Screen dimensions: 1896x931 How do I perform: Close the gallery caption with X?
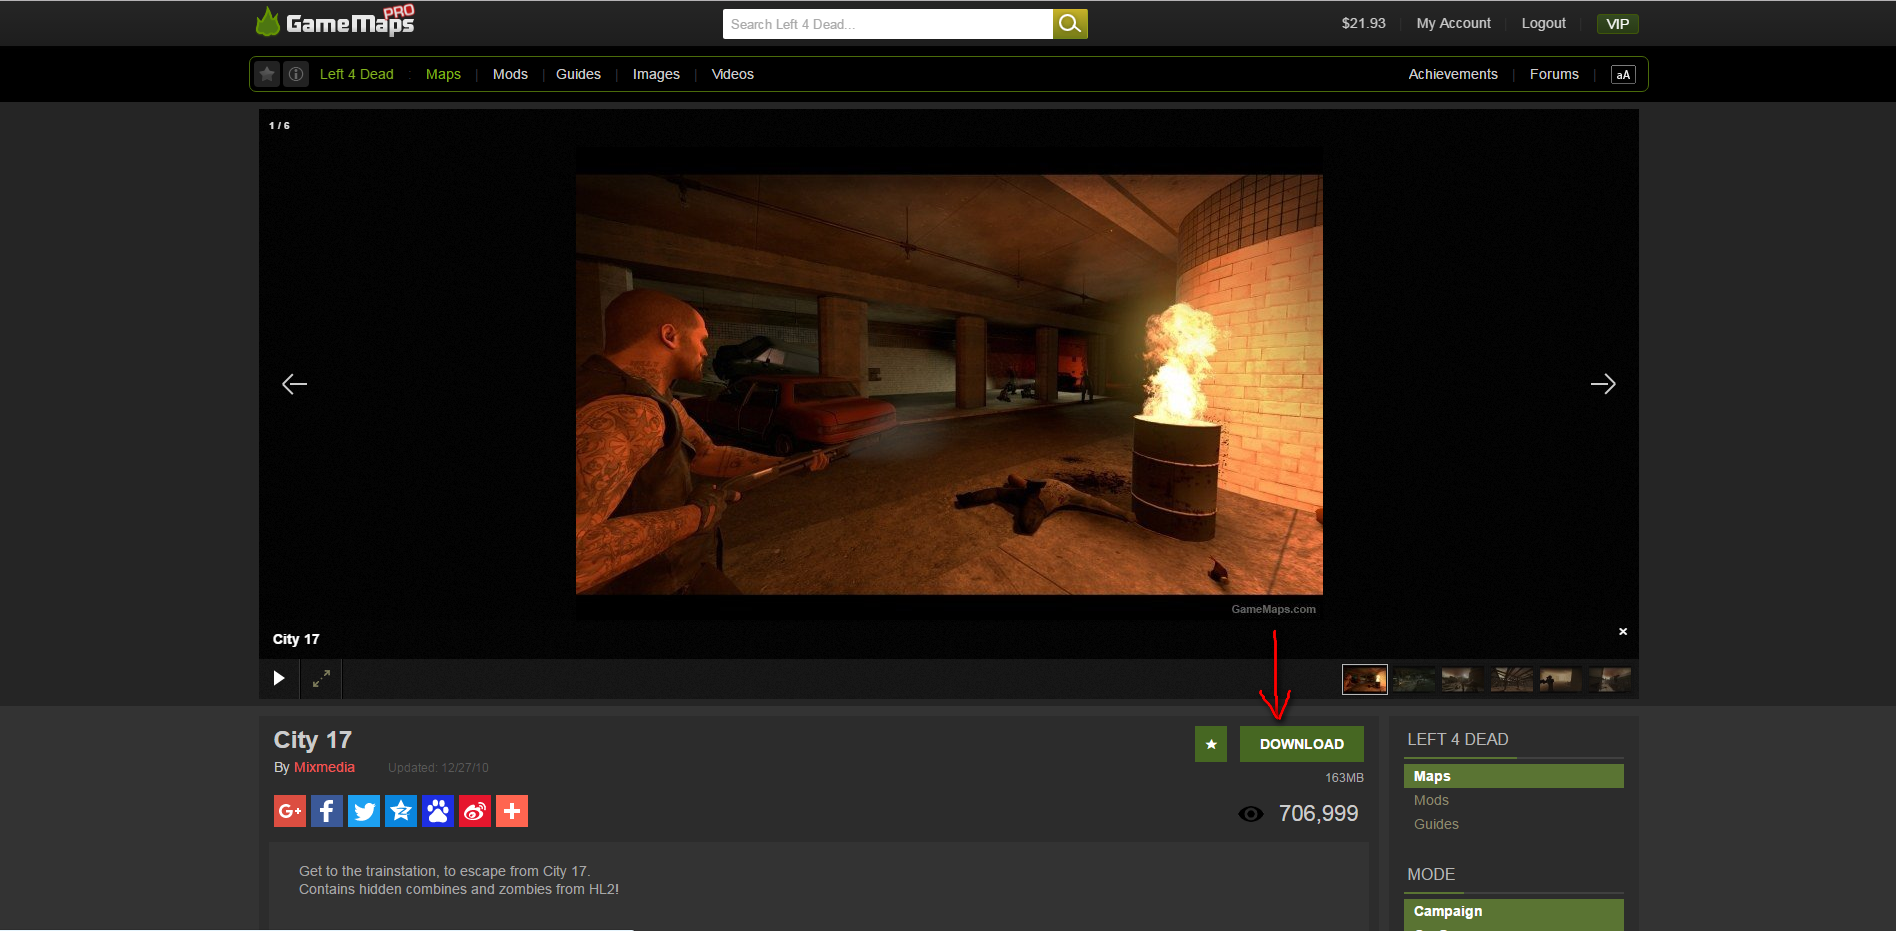1623,631
